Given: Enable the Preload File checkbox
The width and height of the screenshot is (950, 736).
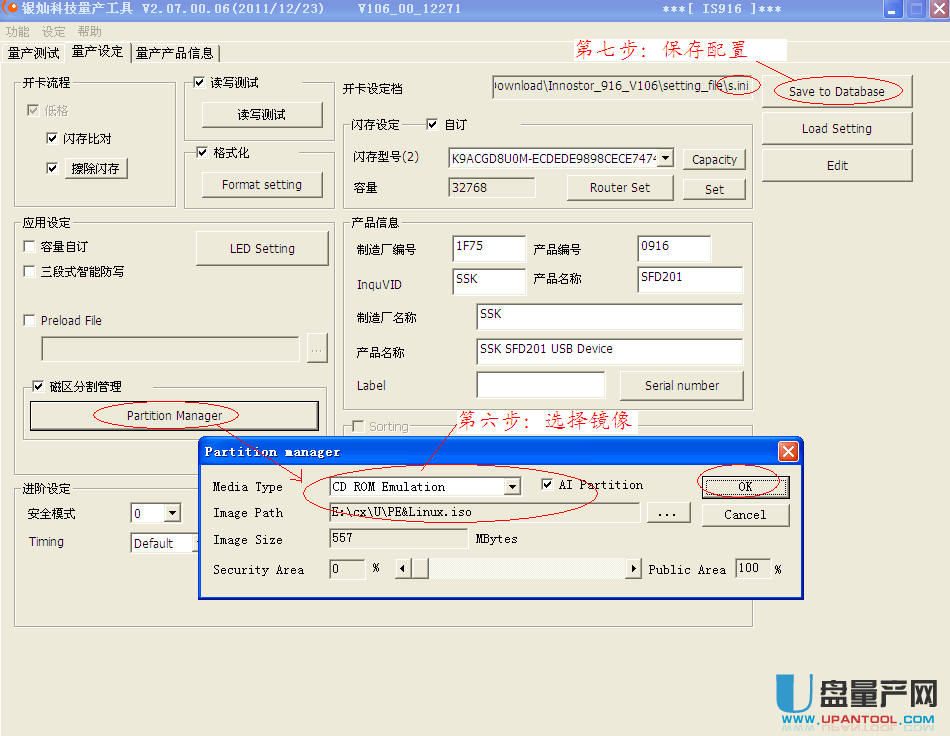Looking at the screenshot, I should coord(30,321).
